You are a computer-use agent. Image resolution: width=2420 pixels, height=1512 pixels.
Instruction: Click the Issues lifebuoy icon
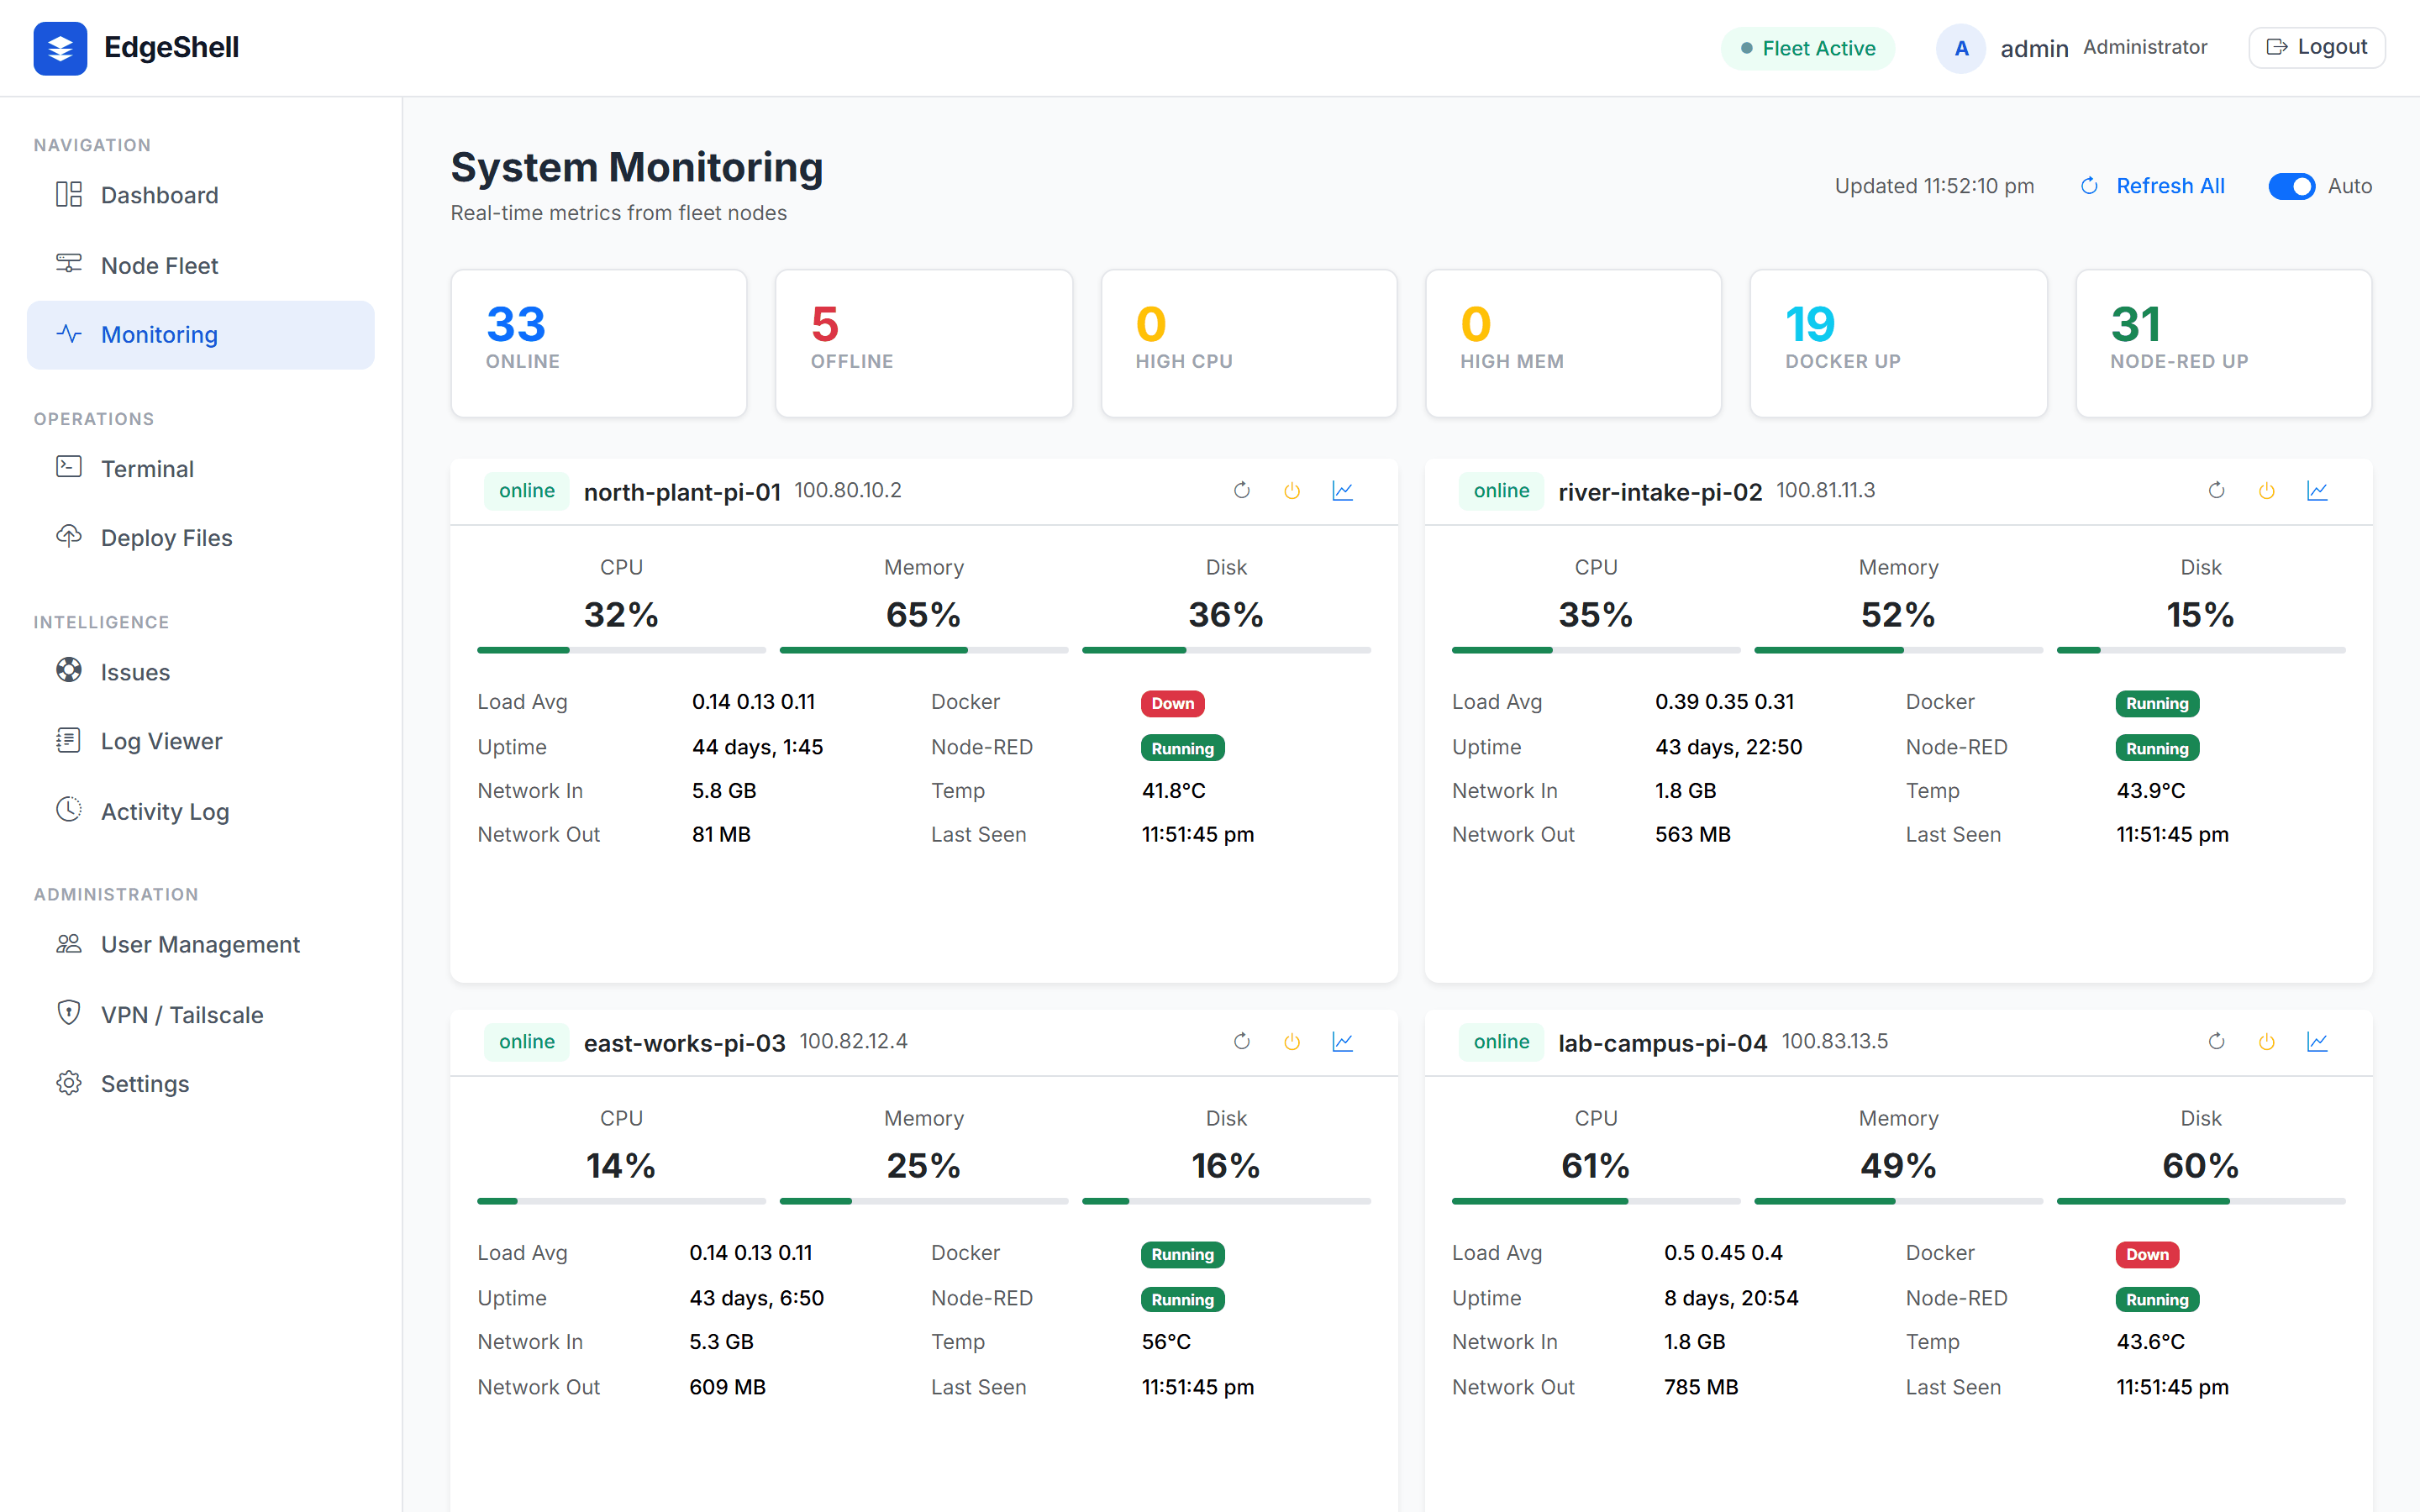pyautogui.click(x=69, y=670)
